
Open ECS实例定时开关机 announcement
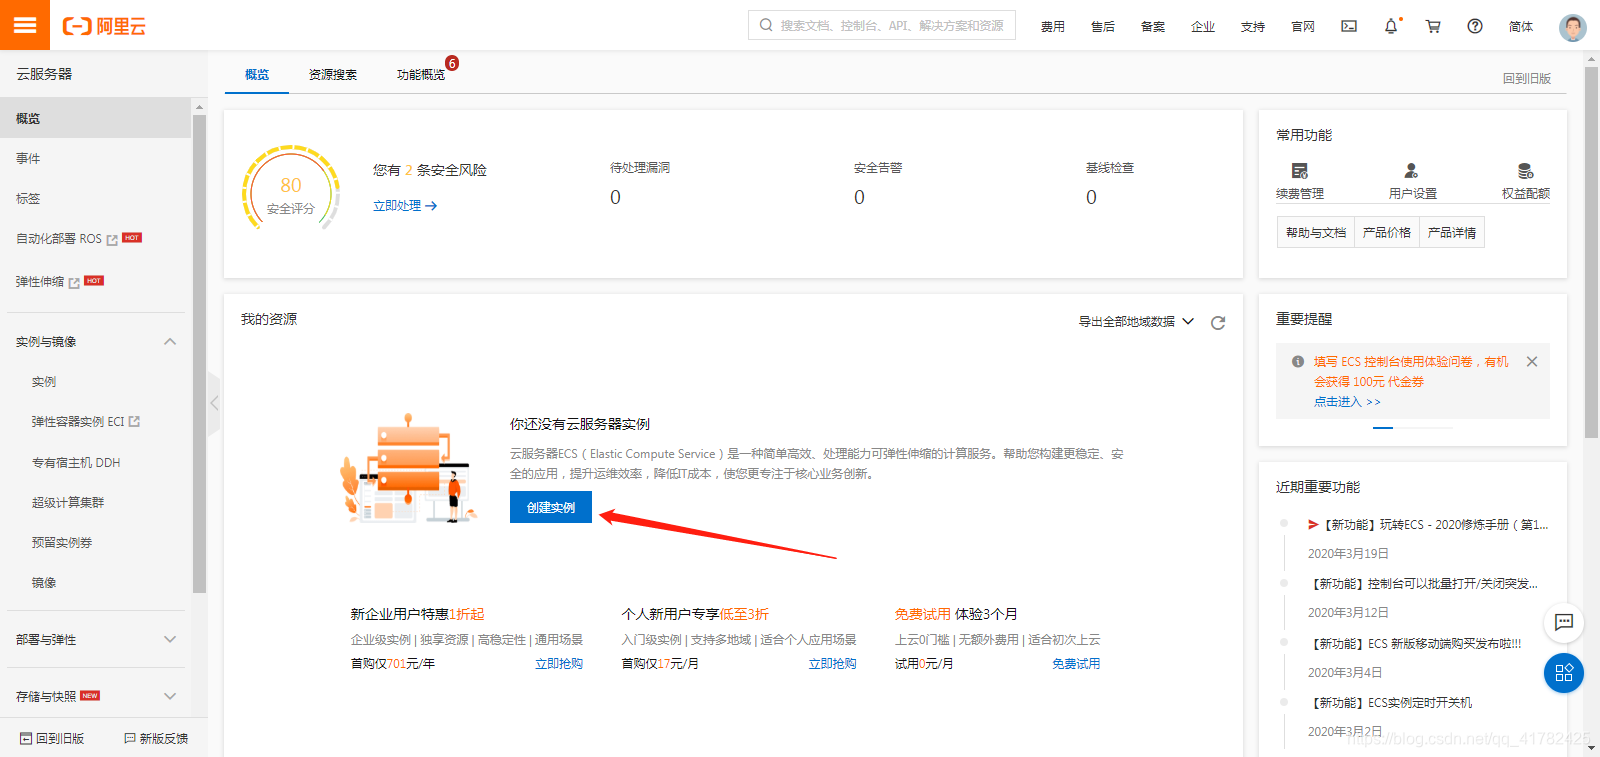coord(1390,703)
